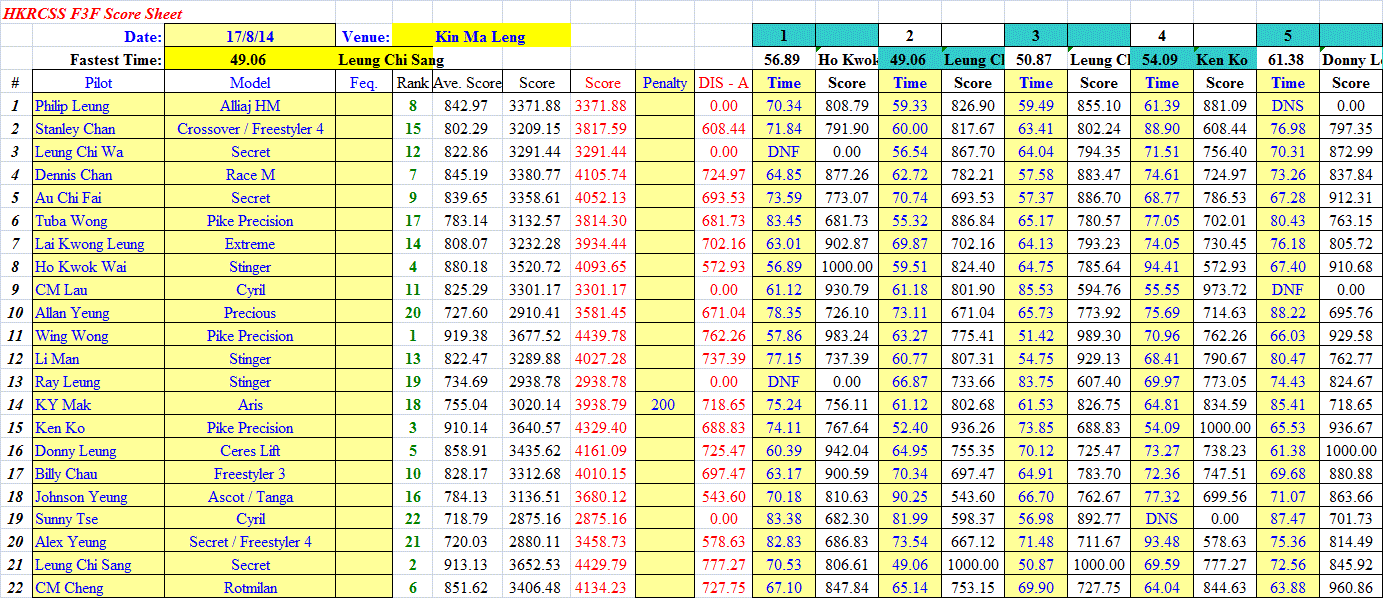Select the Model column header
Viewport: 1383px width, 598px height.
[x=250, y=83]
